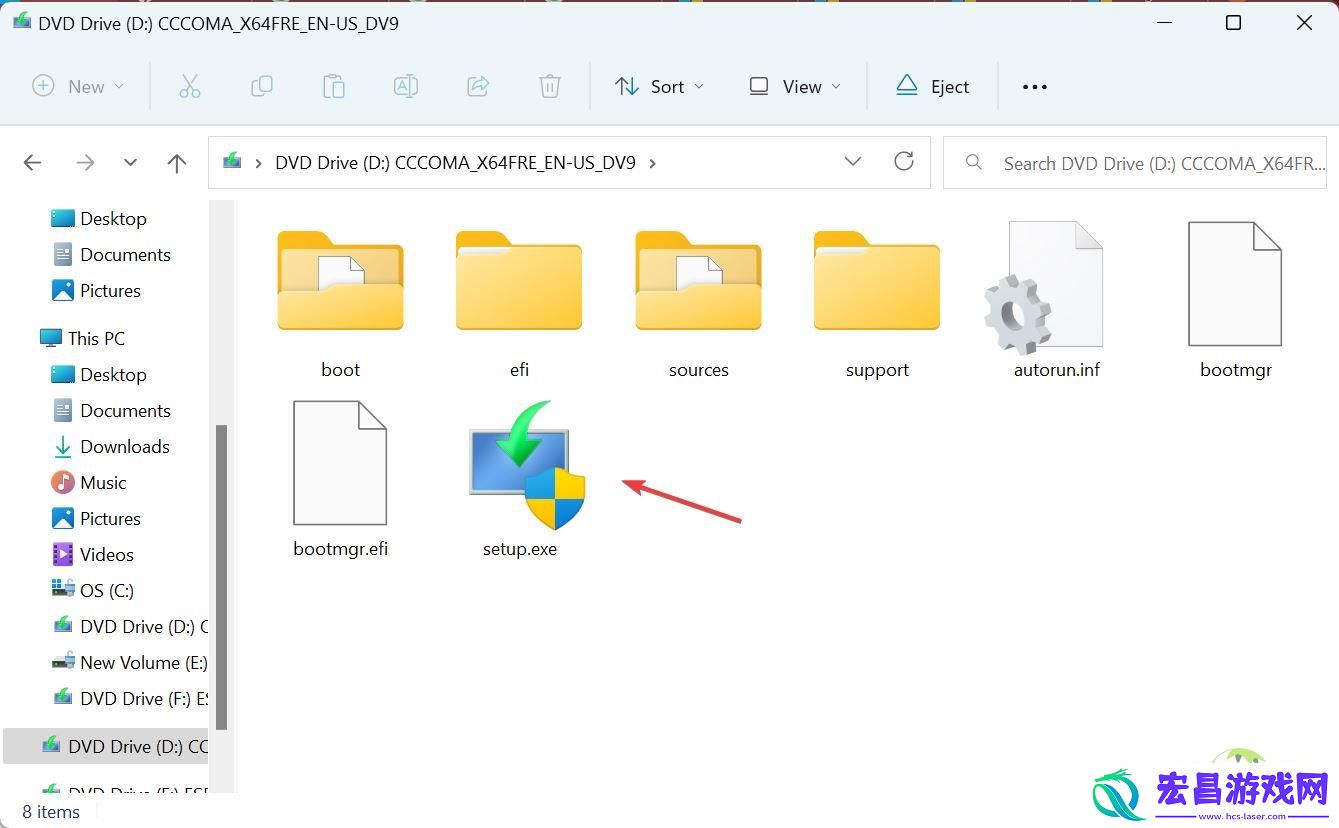Open DVD Drive (F:) under This PC
Image resolution: width=1339 pixels, height=828 pixels.
(129, 698)
